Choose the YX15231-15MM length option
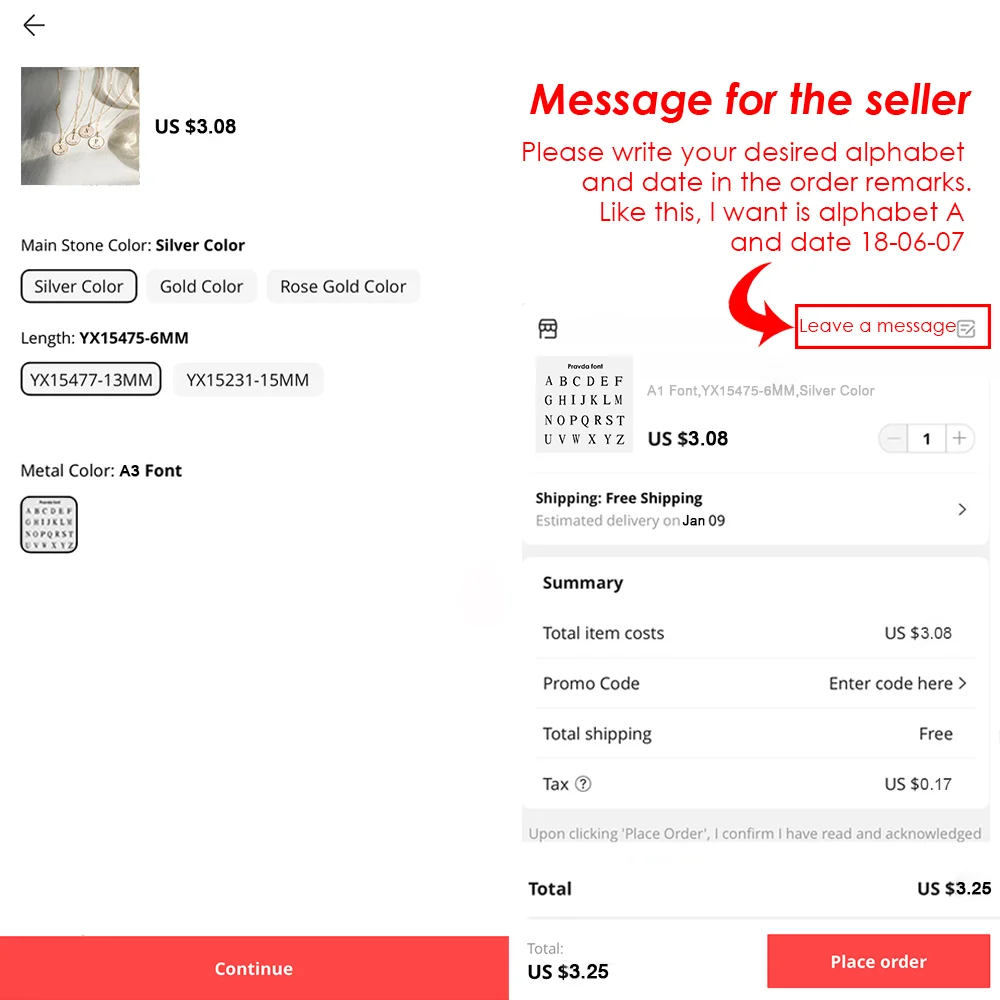Viewport: 1000px width, 1000px height. tap(247, 379)
